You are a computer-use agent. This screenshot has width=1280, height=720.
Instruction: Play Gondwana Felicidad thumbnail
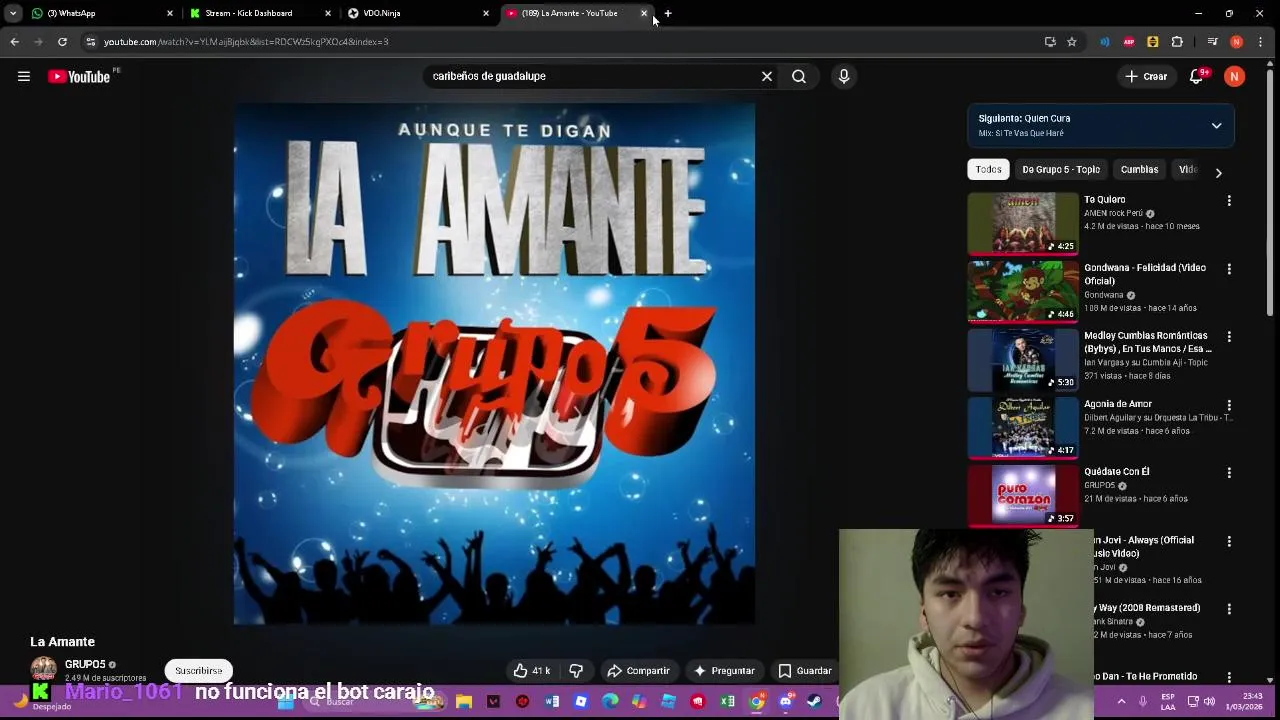tap(1023, 291)
